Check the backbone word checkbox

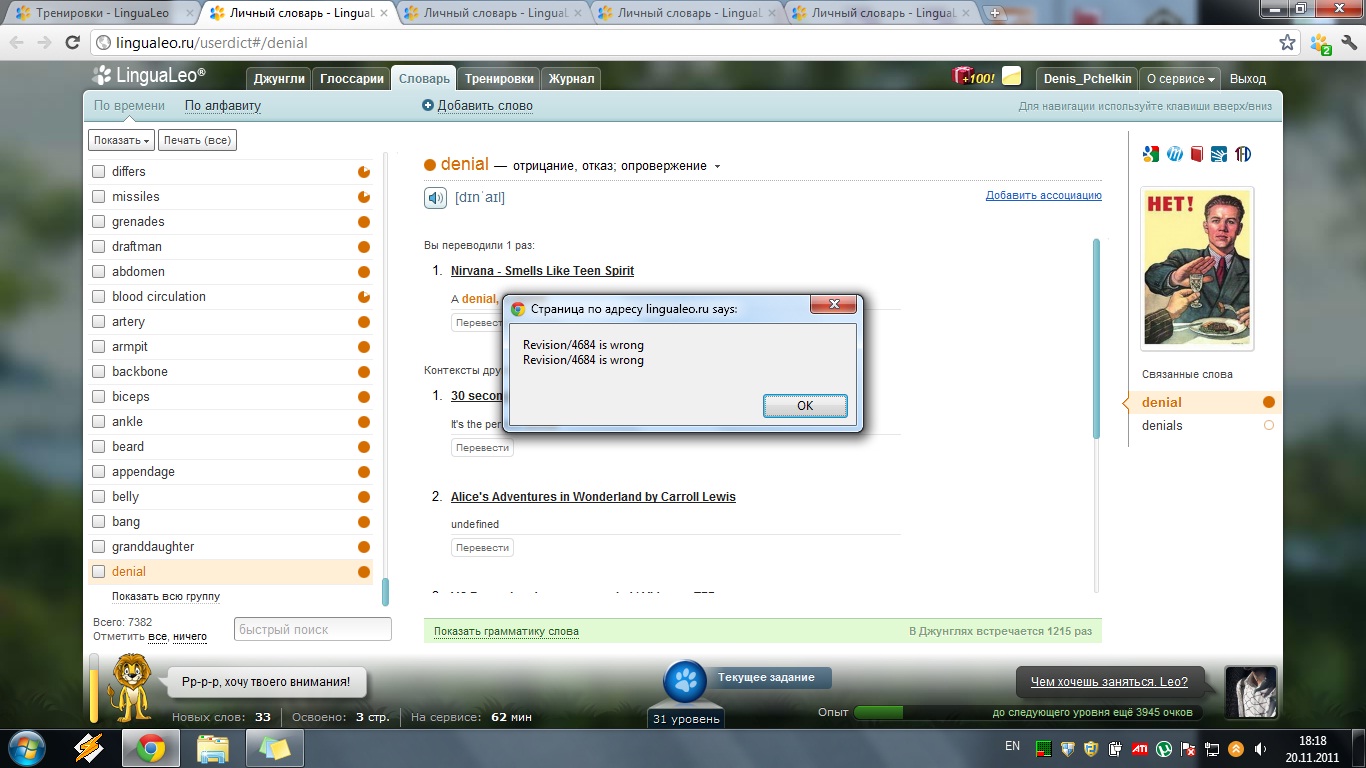[98, 372]
